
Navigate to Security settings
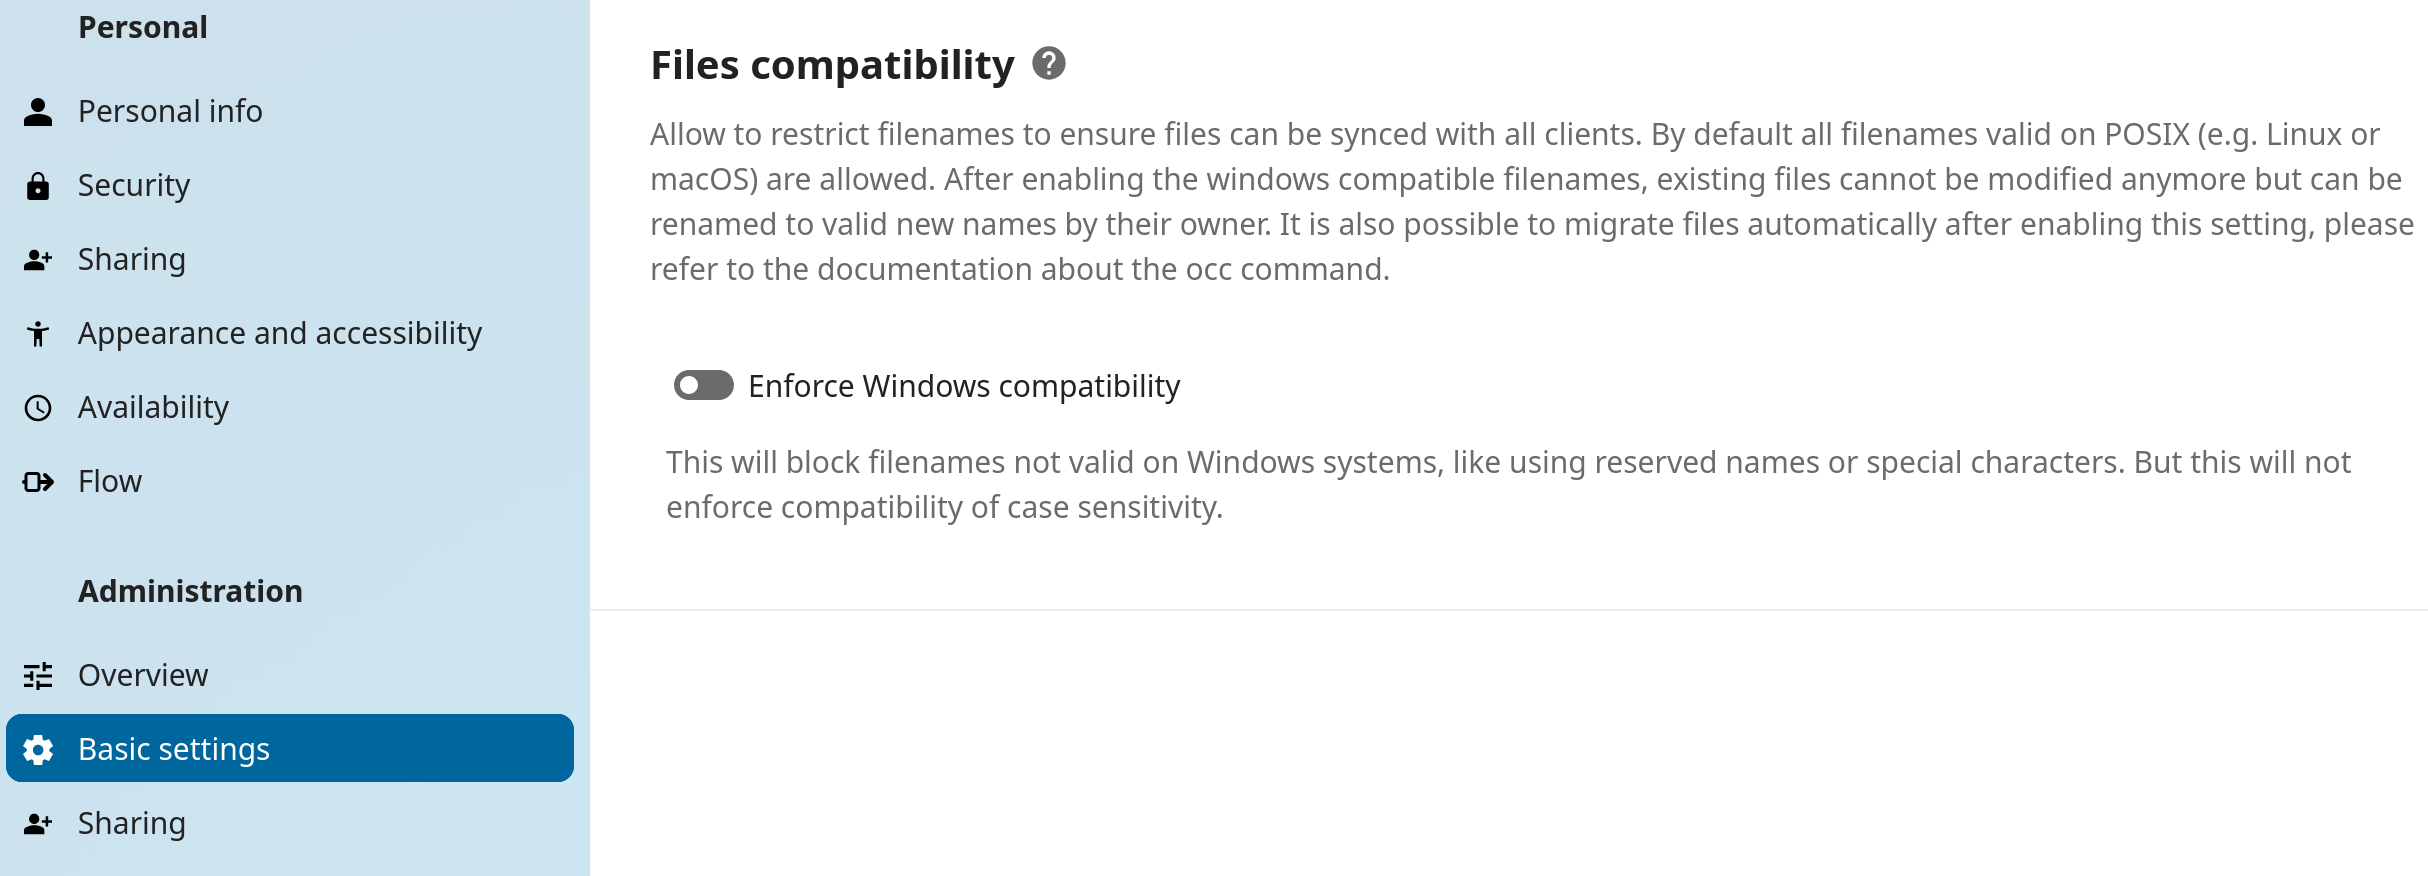pyautogui.click(x=134, y=185)
